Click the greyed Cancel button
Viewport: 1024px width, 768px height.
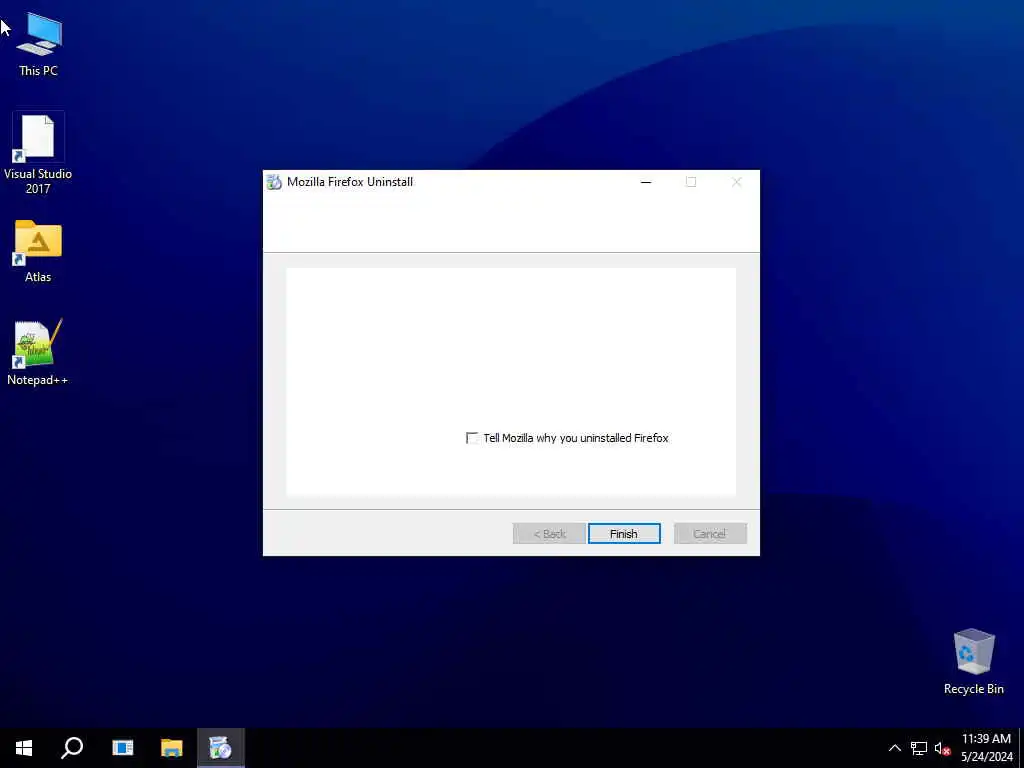click(710, 534)
